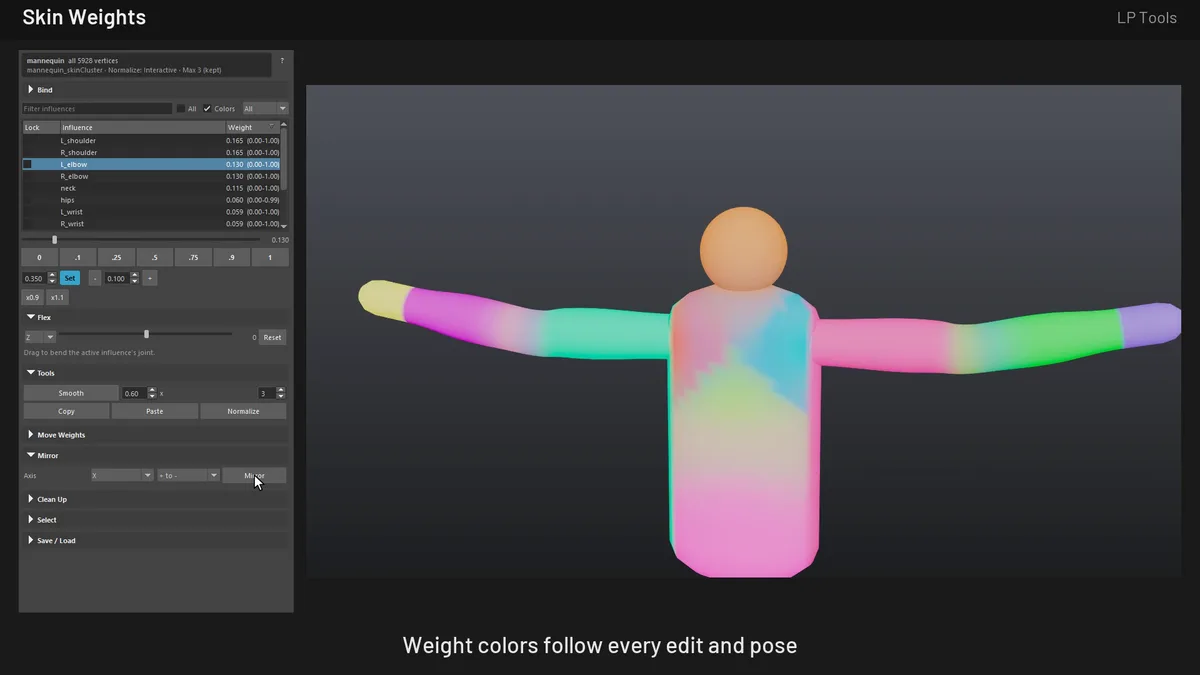Image resolution: width=1200 pixels, height=675 pixels.
Task: Click the Copy weights button
Action: 66,411
